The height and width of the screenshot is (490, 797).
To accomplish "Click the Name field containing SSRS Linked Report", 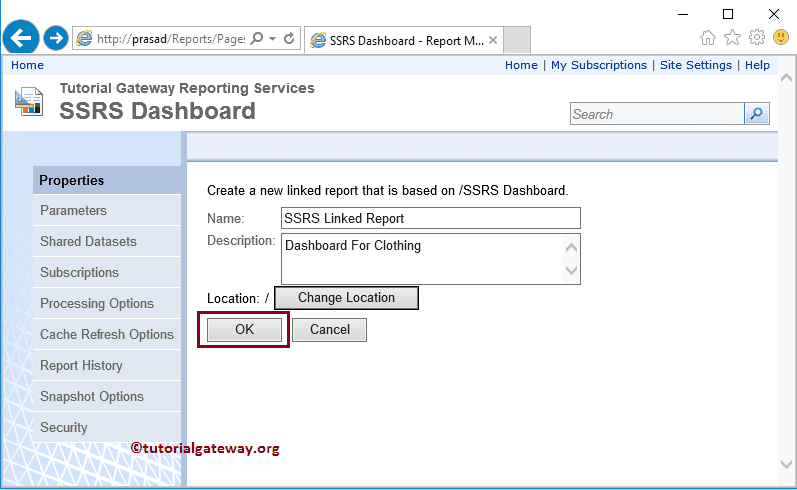I will click(431, 218).
